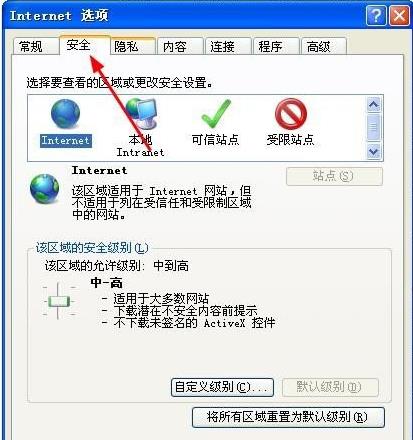Click 将所有区域重置为默认级别(R) button
The image size is (413, 440).
click(x=288, y=417)
